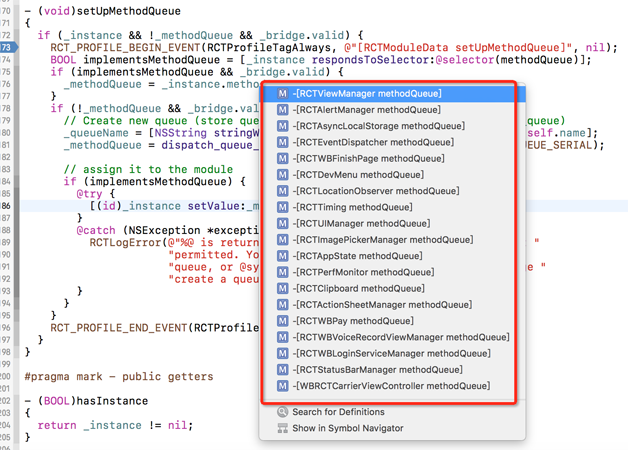Image resolution: width=628 pixels, height=450 pixels.
Task: Select -[RCTEventDispatcher methodQueue] from the list
Action: (x=372, y=142)
